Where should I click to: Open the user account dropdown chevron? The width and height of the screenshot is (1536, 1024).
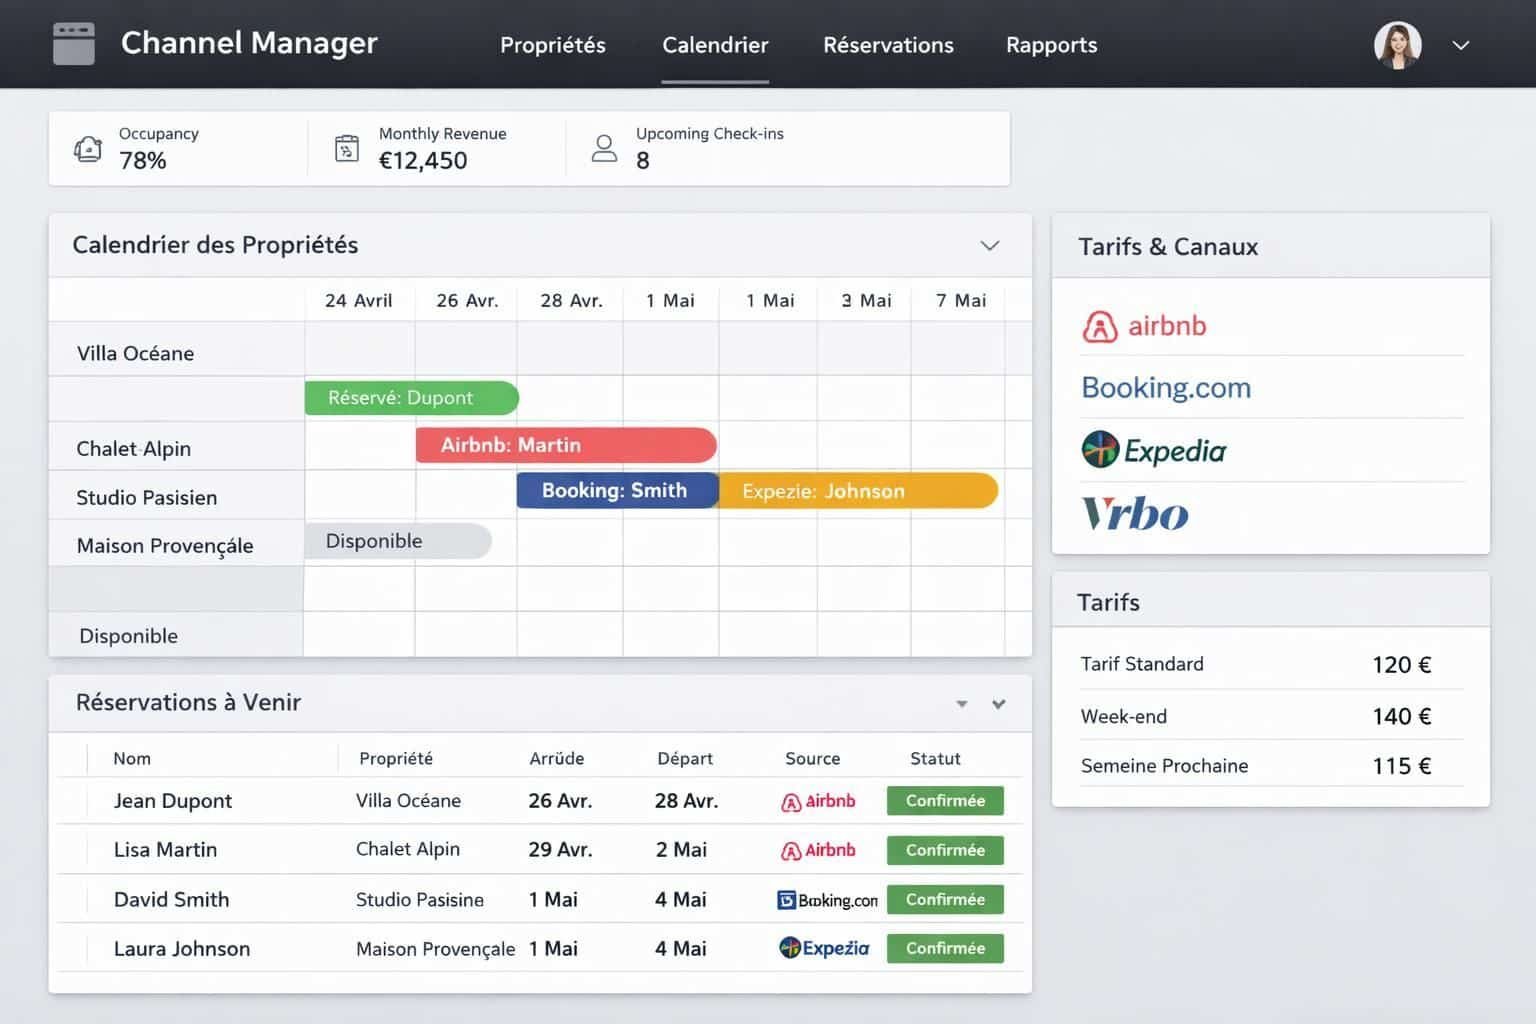1461,45
